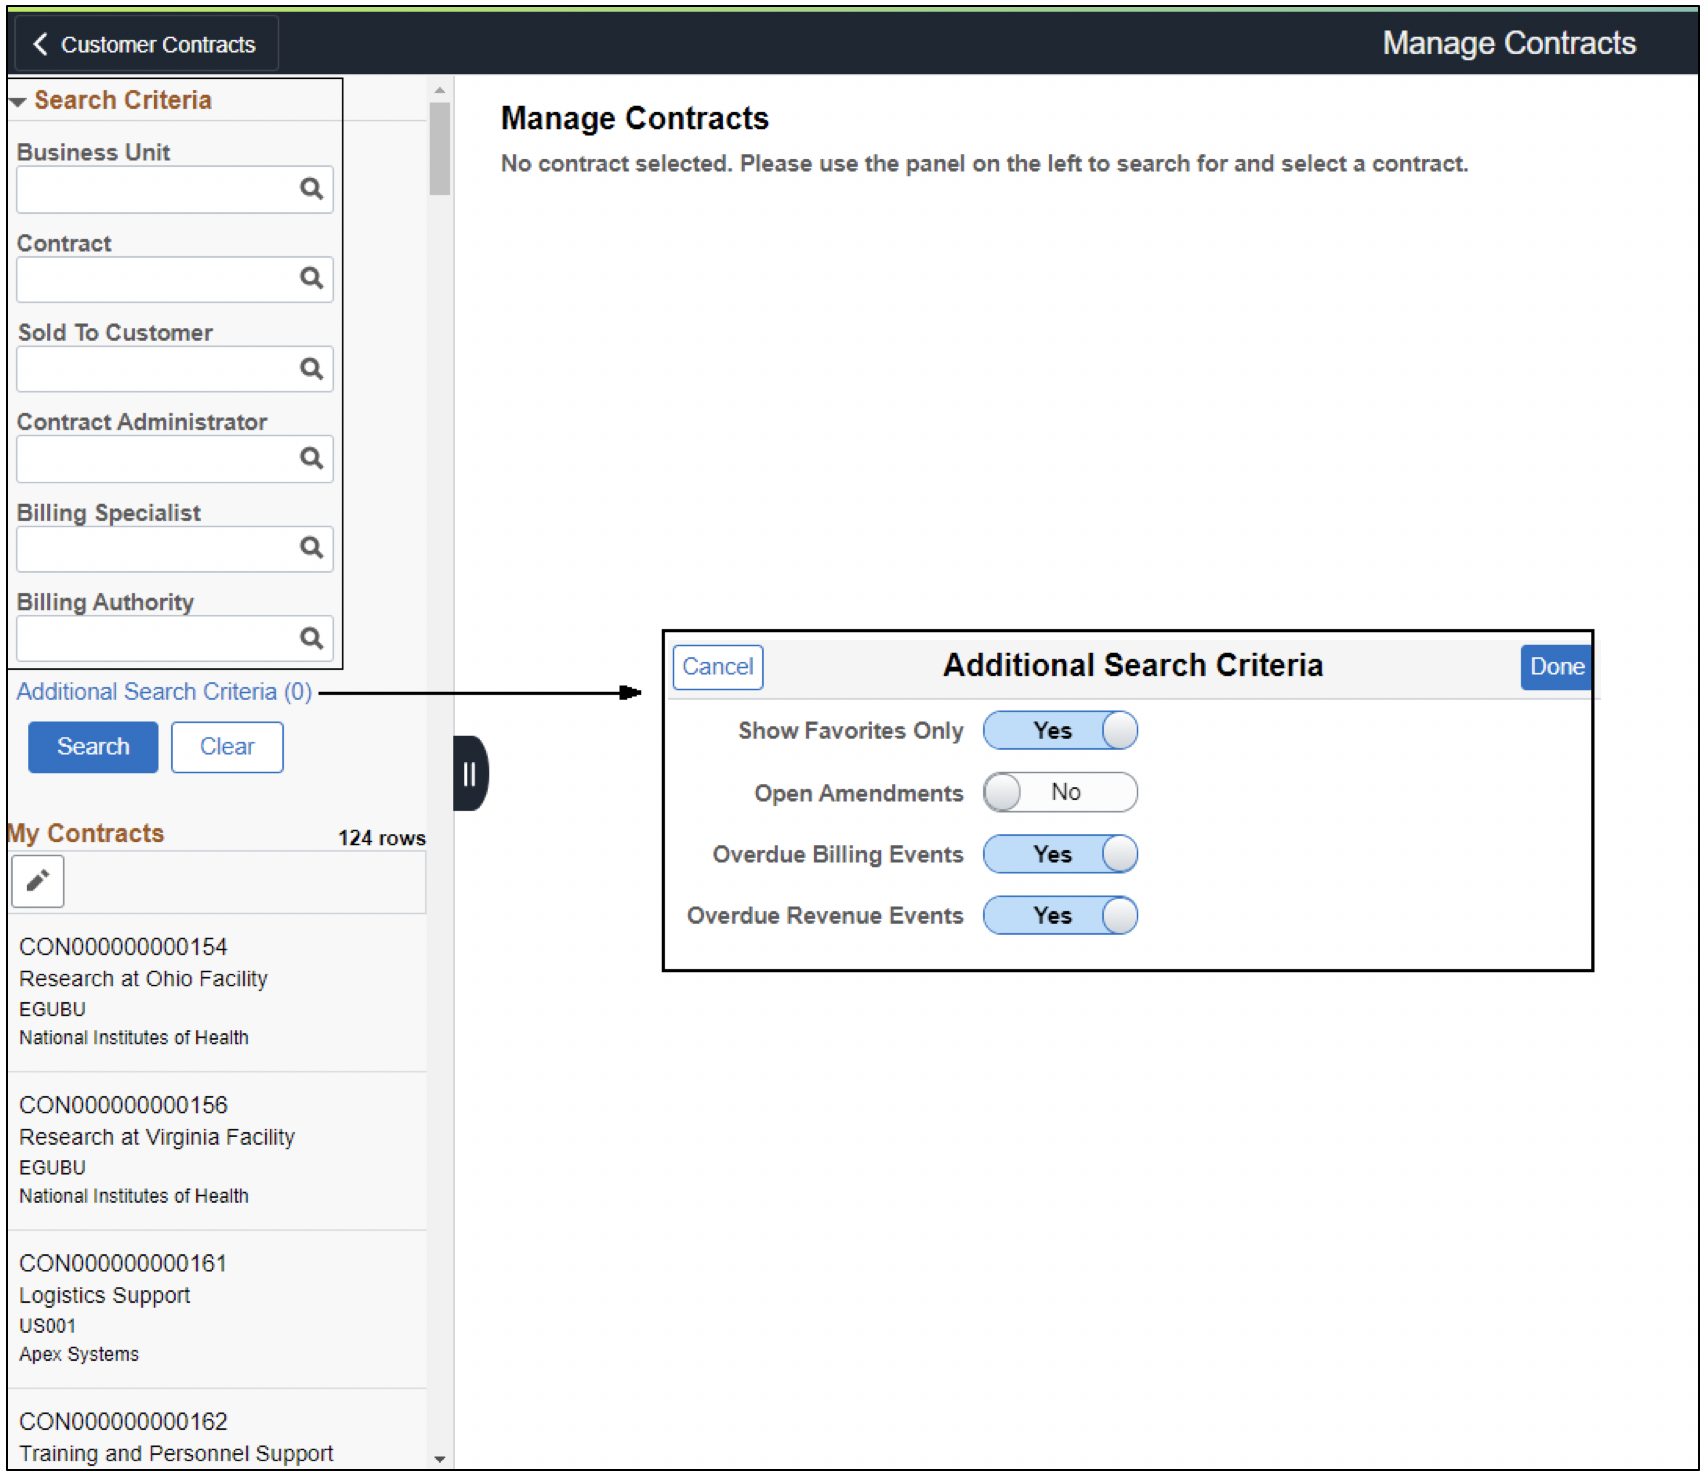Open the Business Unit lookup magnifier

(x=311, y=189)
